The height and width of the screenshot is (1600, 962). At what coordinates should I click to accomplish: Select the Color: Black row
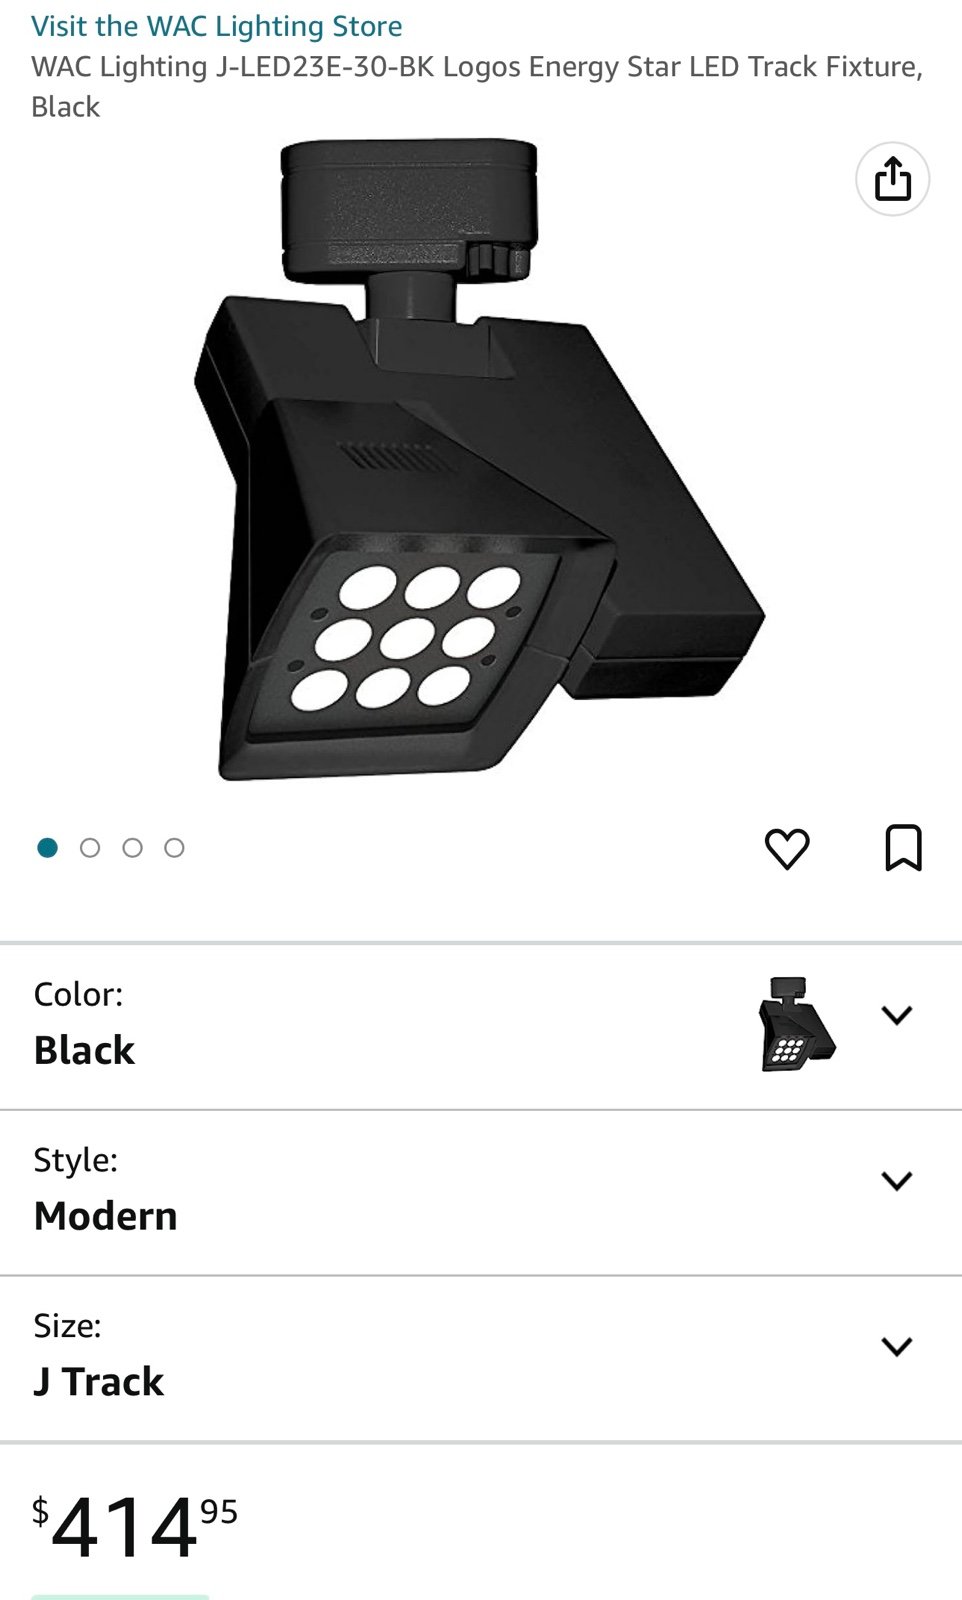tap(481, 1026)
